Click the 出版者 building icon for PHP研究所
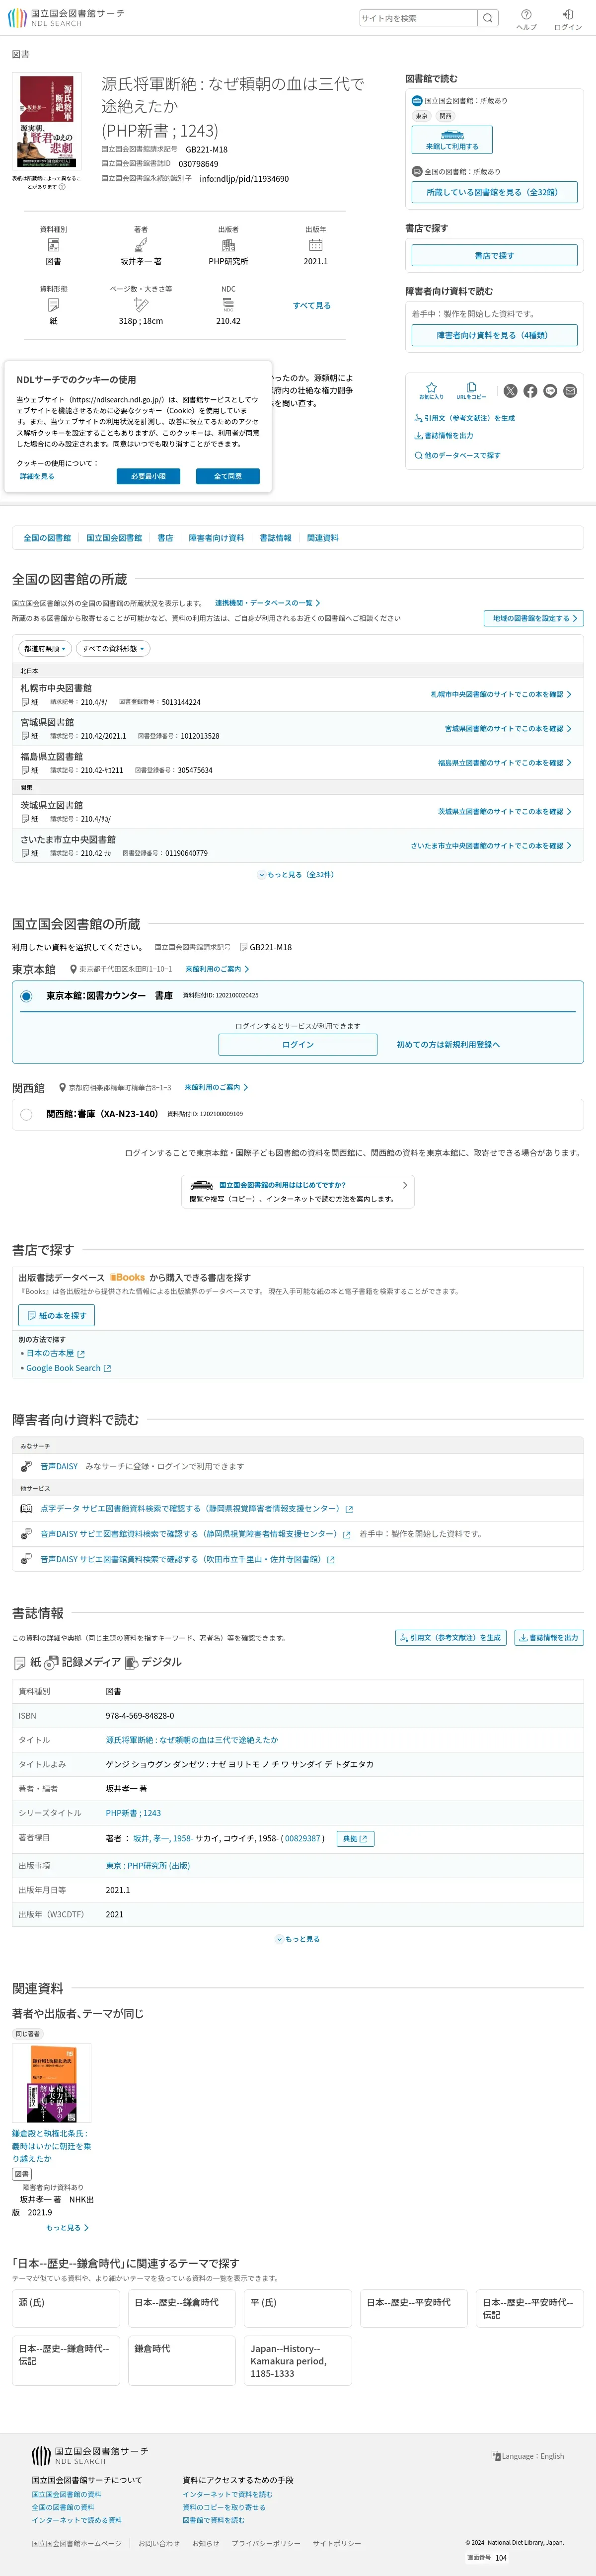 pos(228,245)
